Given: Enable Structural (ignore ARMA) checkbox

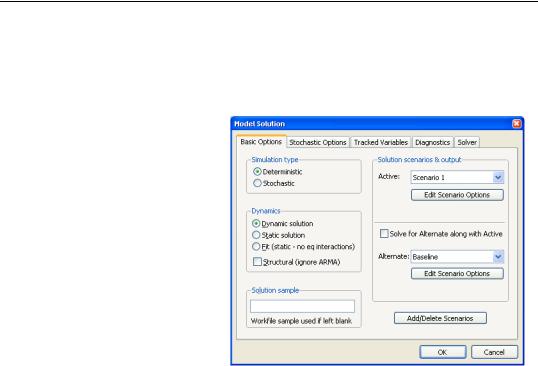Looking at the screenshot, I should pyautogui.click(x=296, y=262).
